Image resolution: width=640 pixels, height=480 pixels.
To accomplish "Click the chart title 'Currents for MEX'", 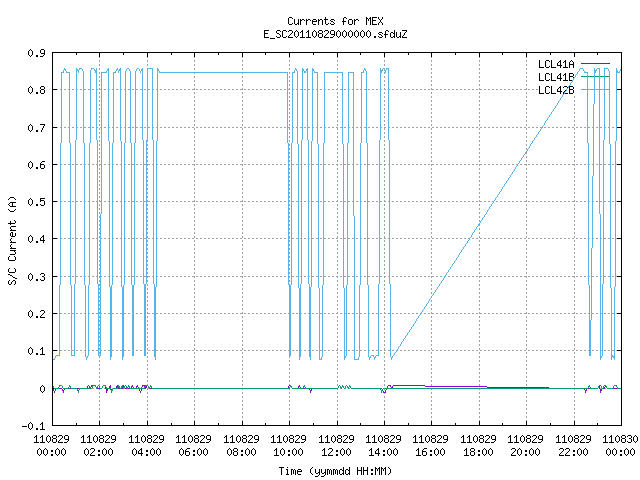I will click(x=335, y=21).
